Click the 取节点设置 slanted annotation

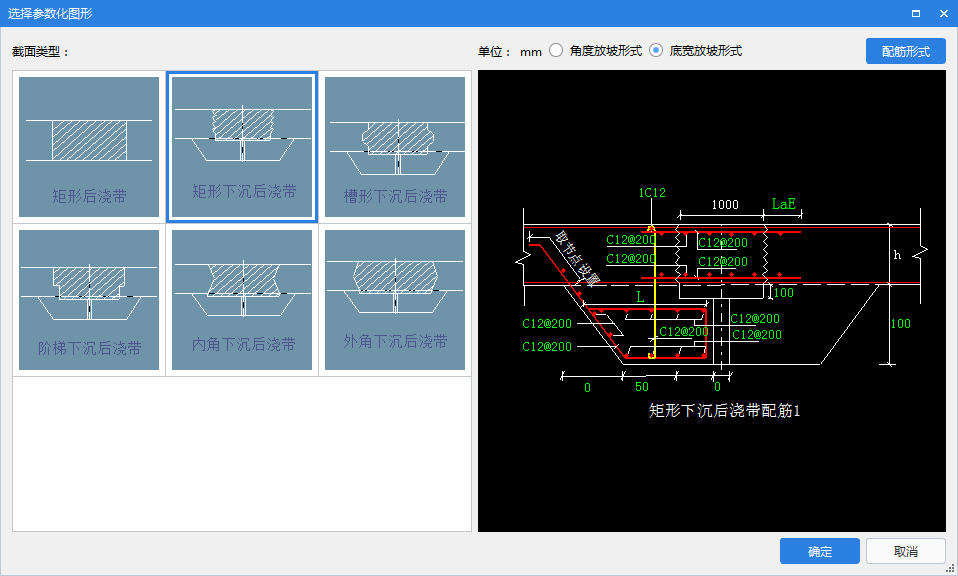[577, 258]
